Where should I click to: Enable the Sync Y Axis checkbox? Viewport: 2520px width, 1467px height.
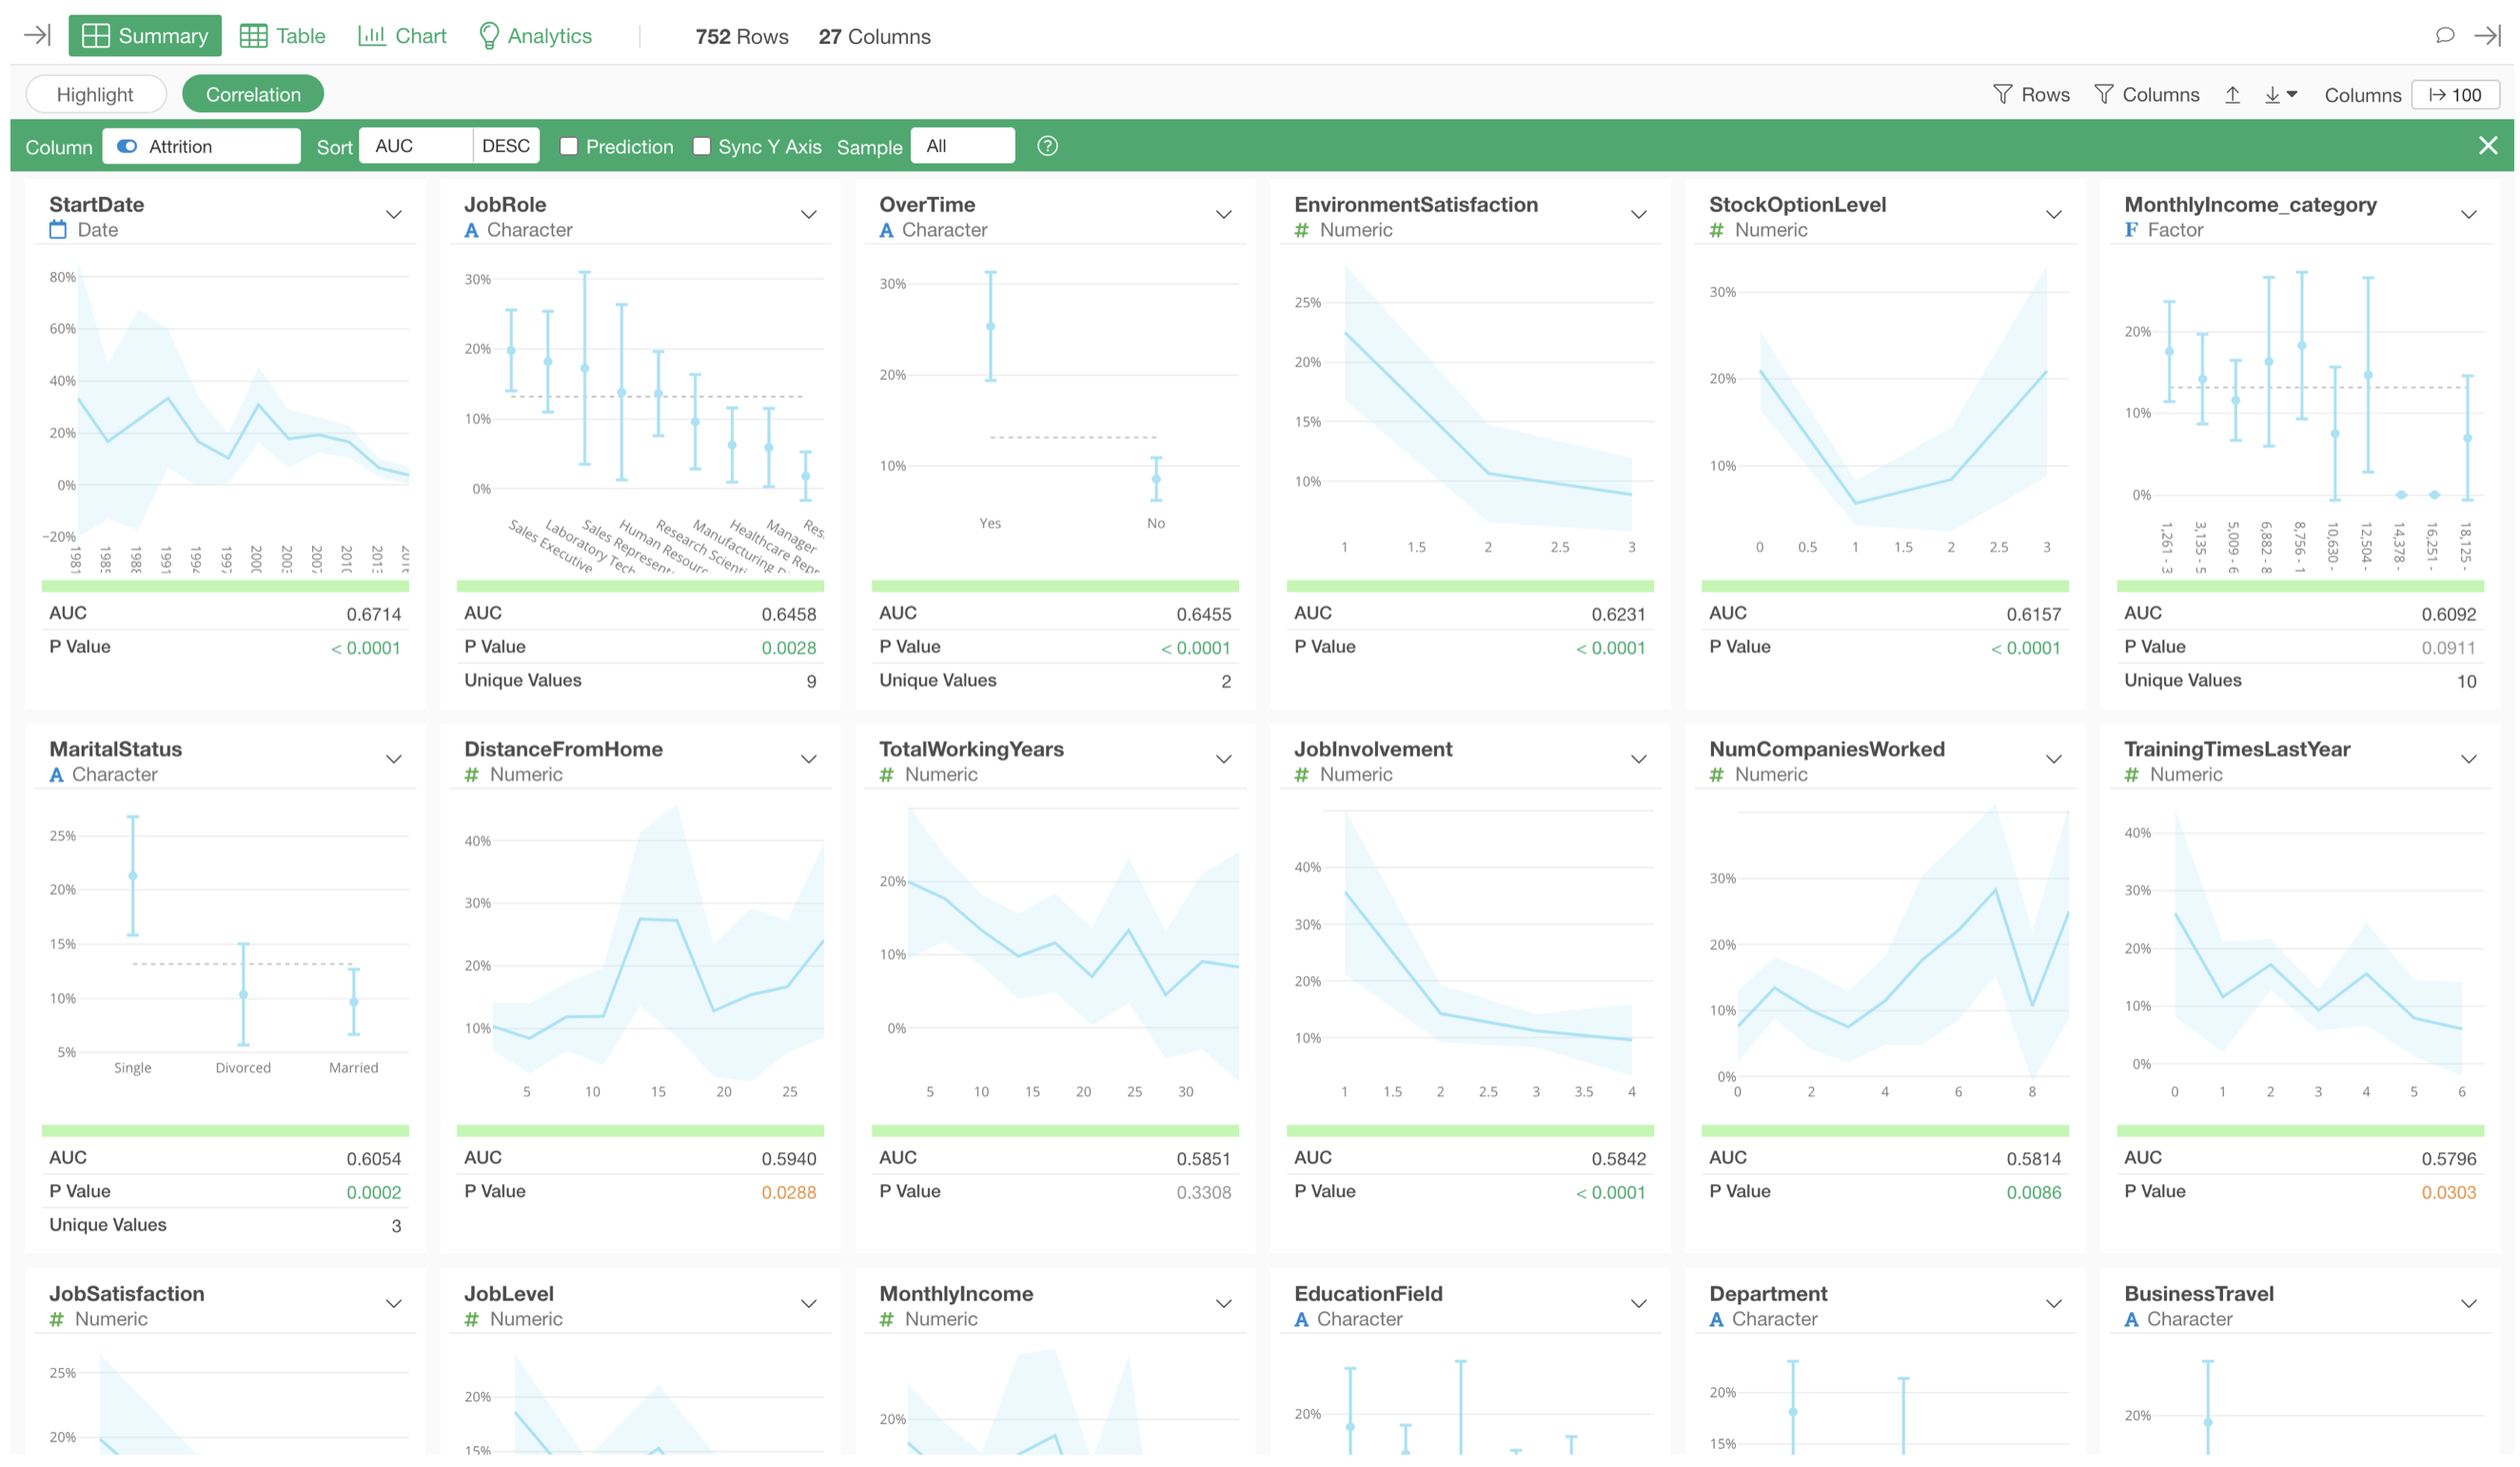tap(702, 146)
